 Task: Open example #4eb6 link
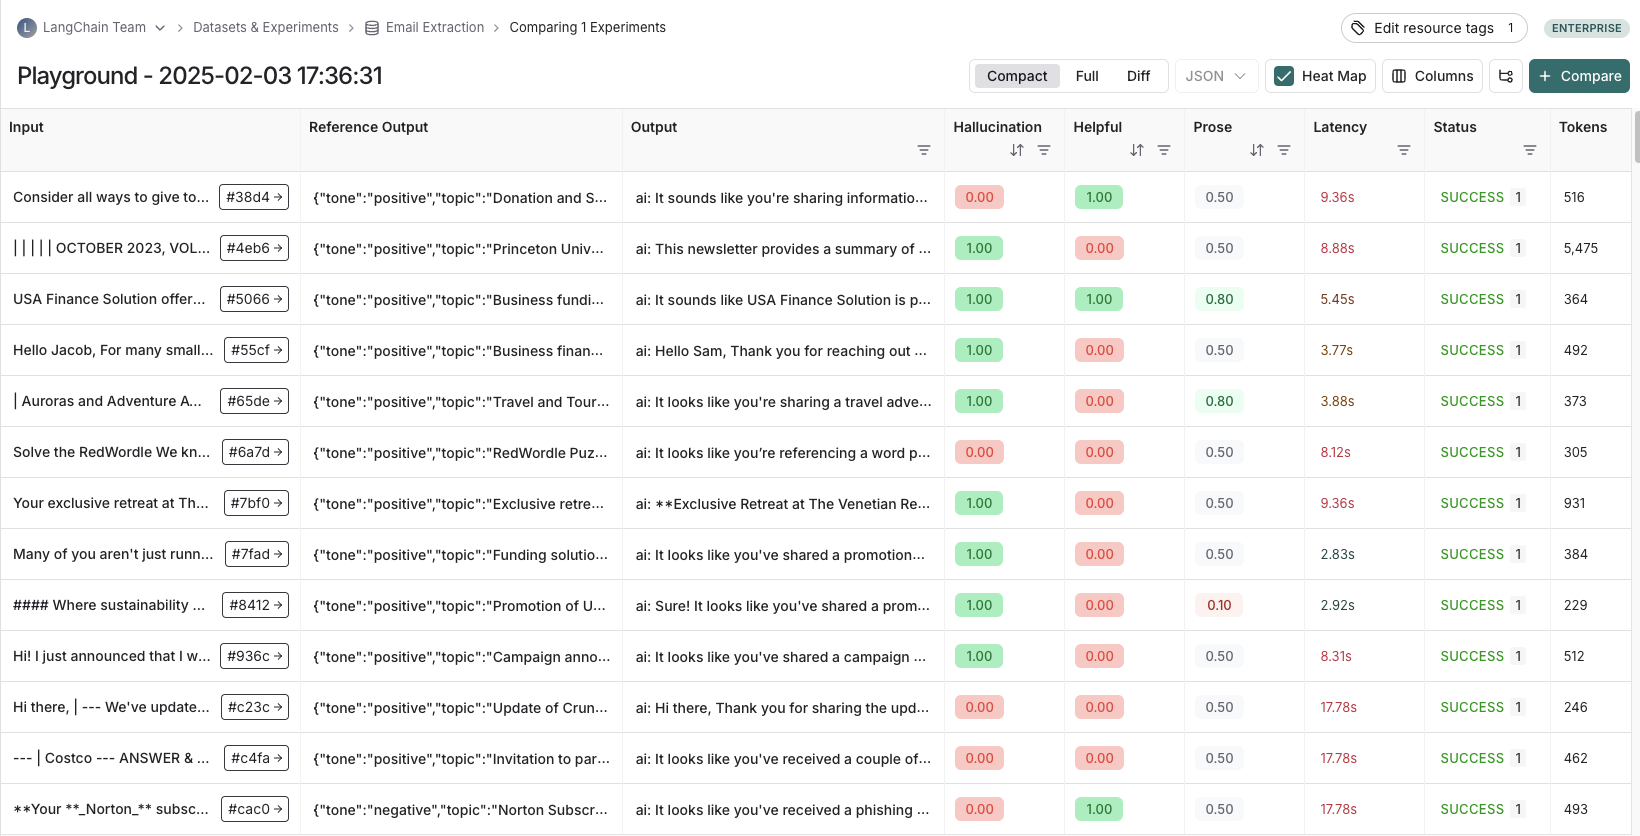pos(255,248)
